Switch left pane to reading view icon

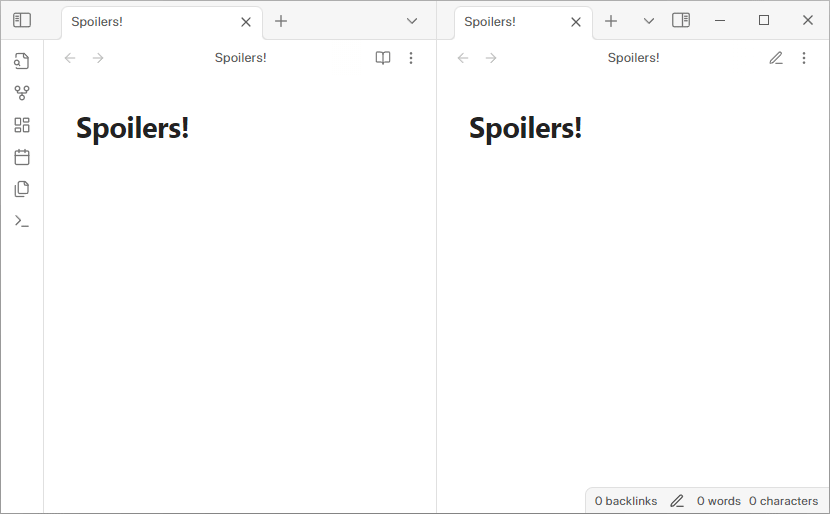383,58
